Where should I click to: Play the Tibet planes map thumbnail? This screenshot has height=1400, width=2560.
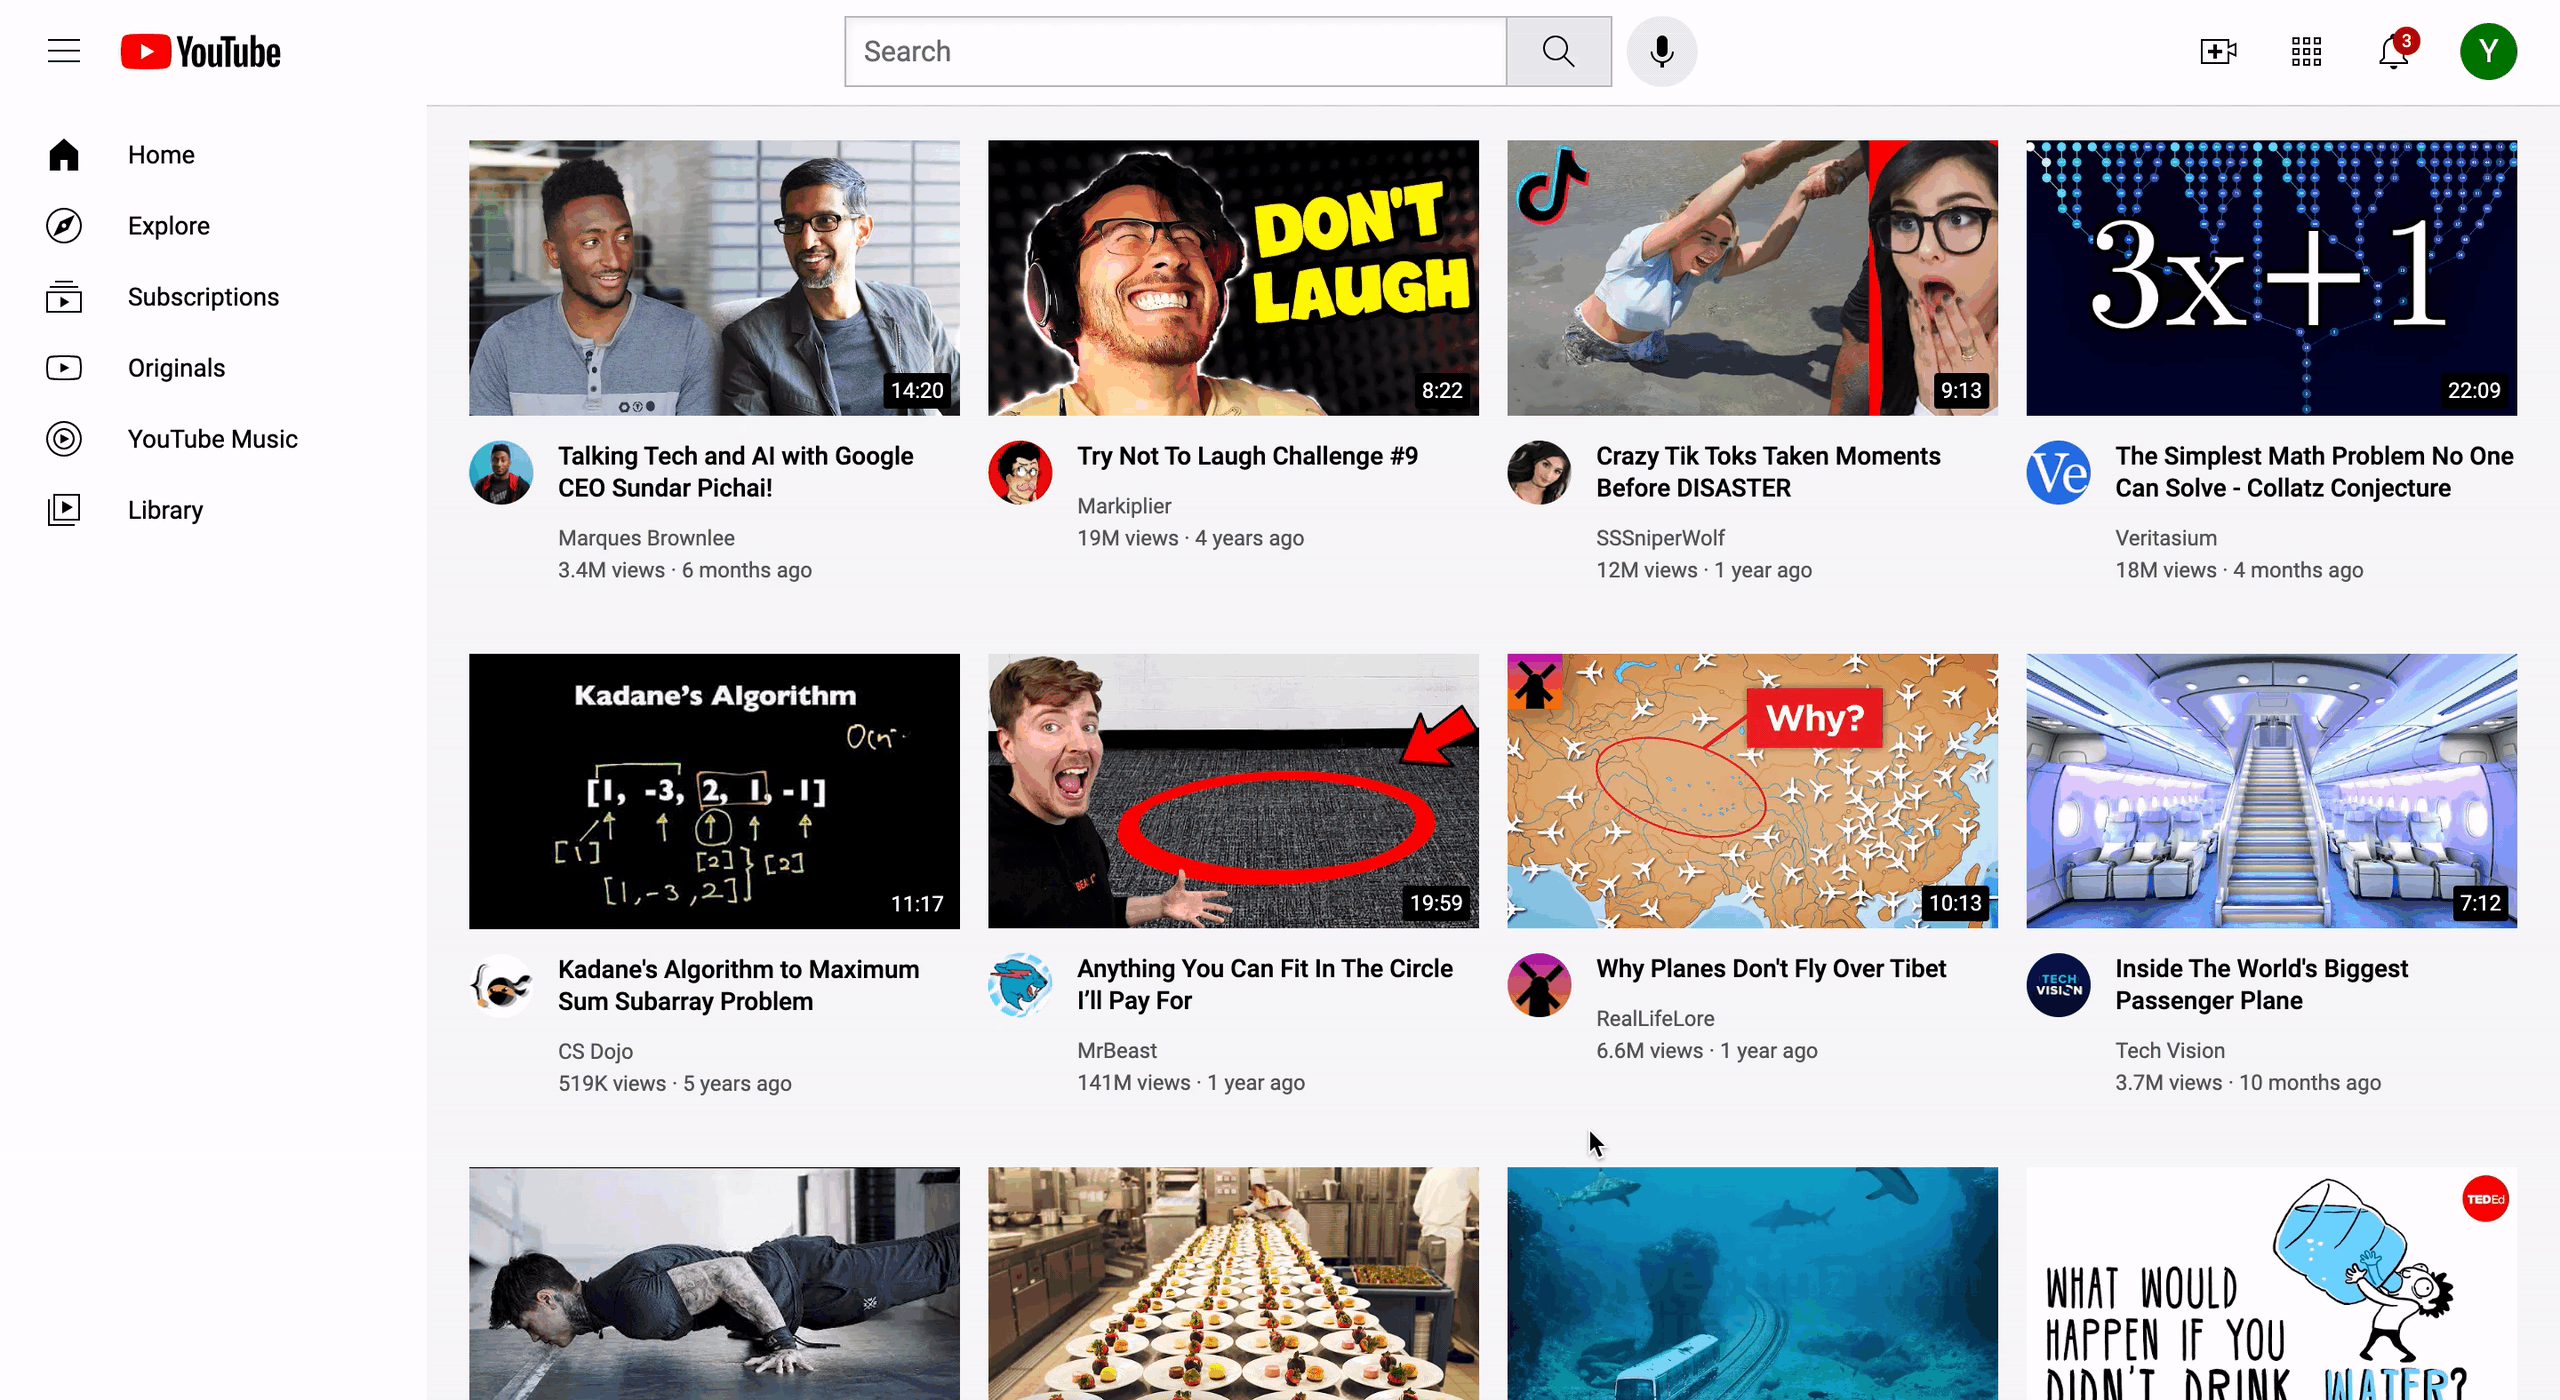click(x=1752, y=791)
